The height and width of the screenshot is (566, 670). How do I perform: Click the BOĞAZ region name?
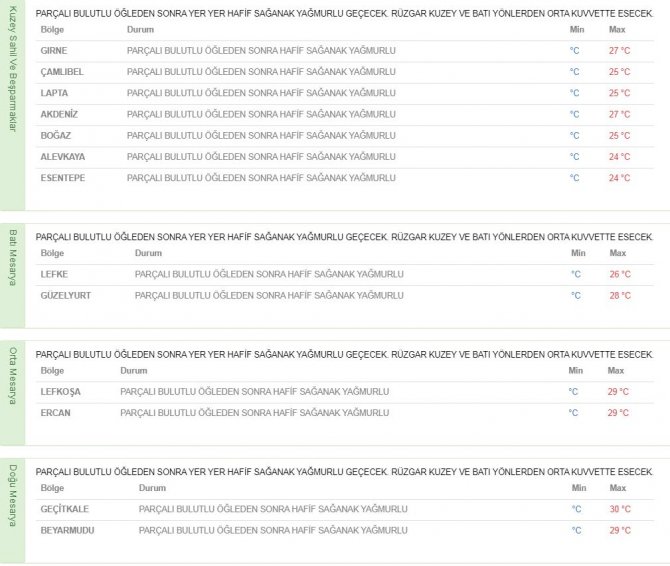(55, 135)
